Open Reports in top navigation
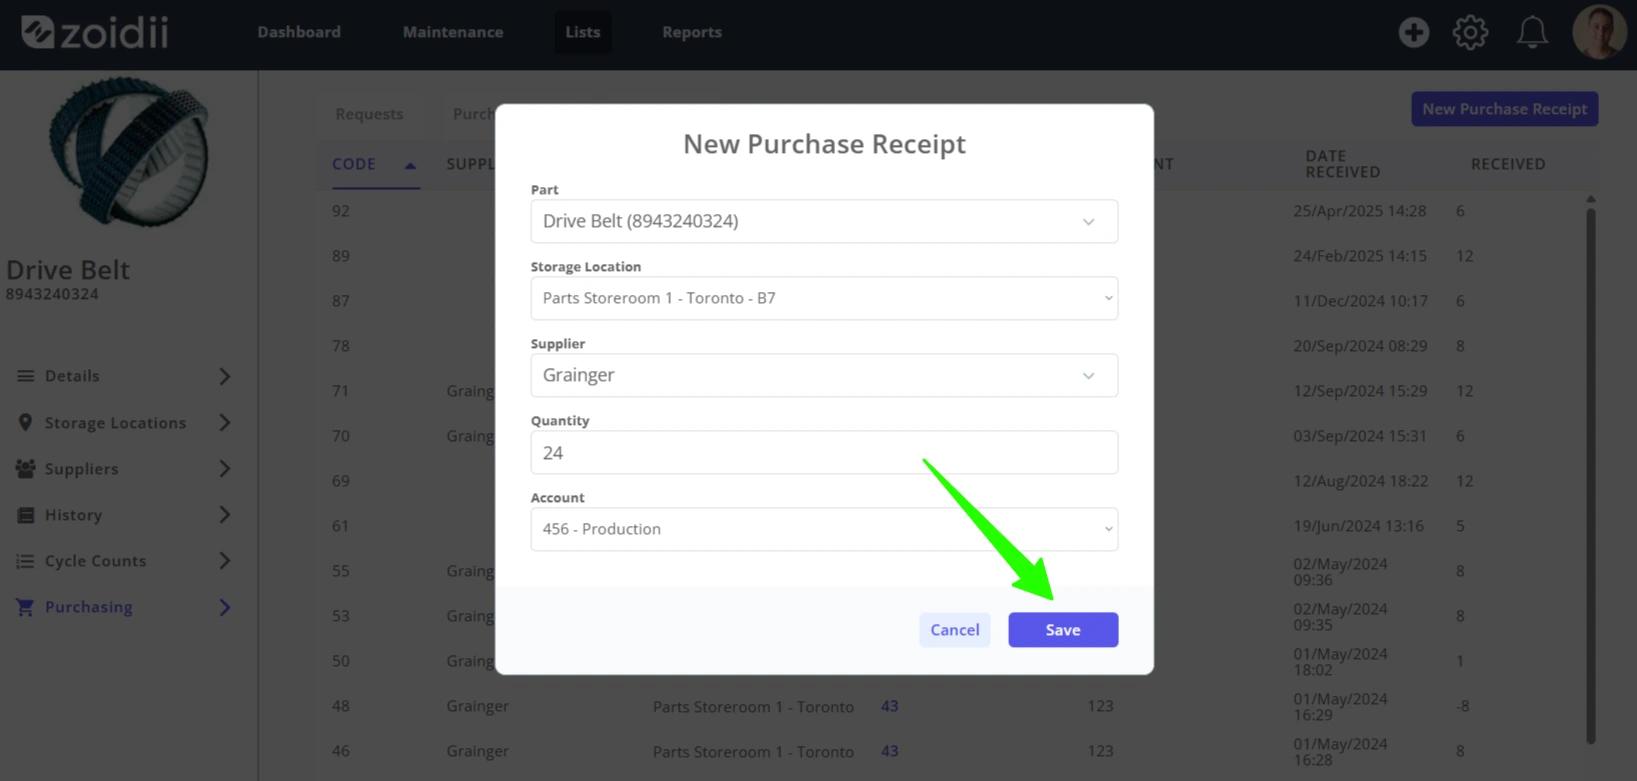This screenshot has height=781, width=1637. pos(692,32)
